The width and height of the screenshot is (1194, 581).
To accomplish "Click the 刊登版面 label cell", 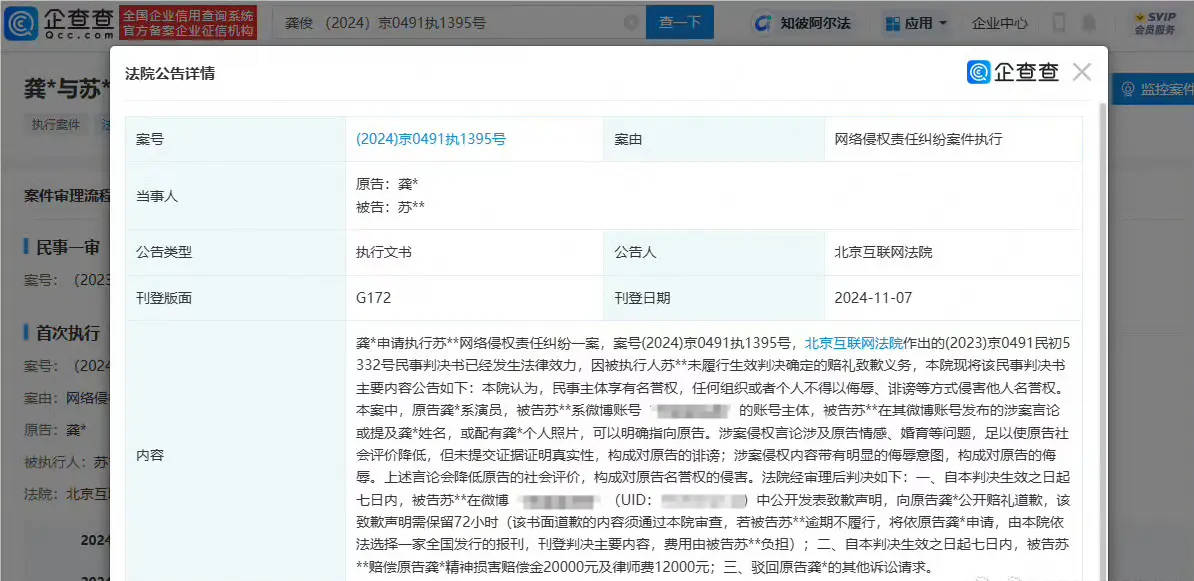I will click(x=235, y=298).
